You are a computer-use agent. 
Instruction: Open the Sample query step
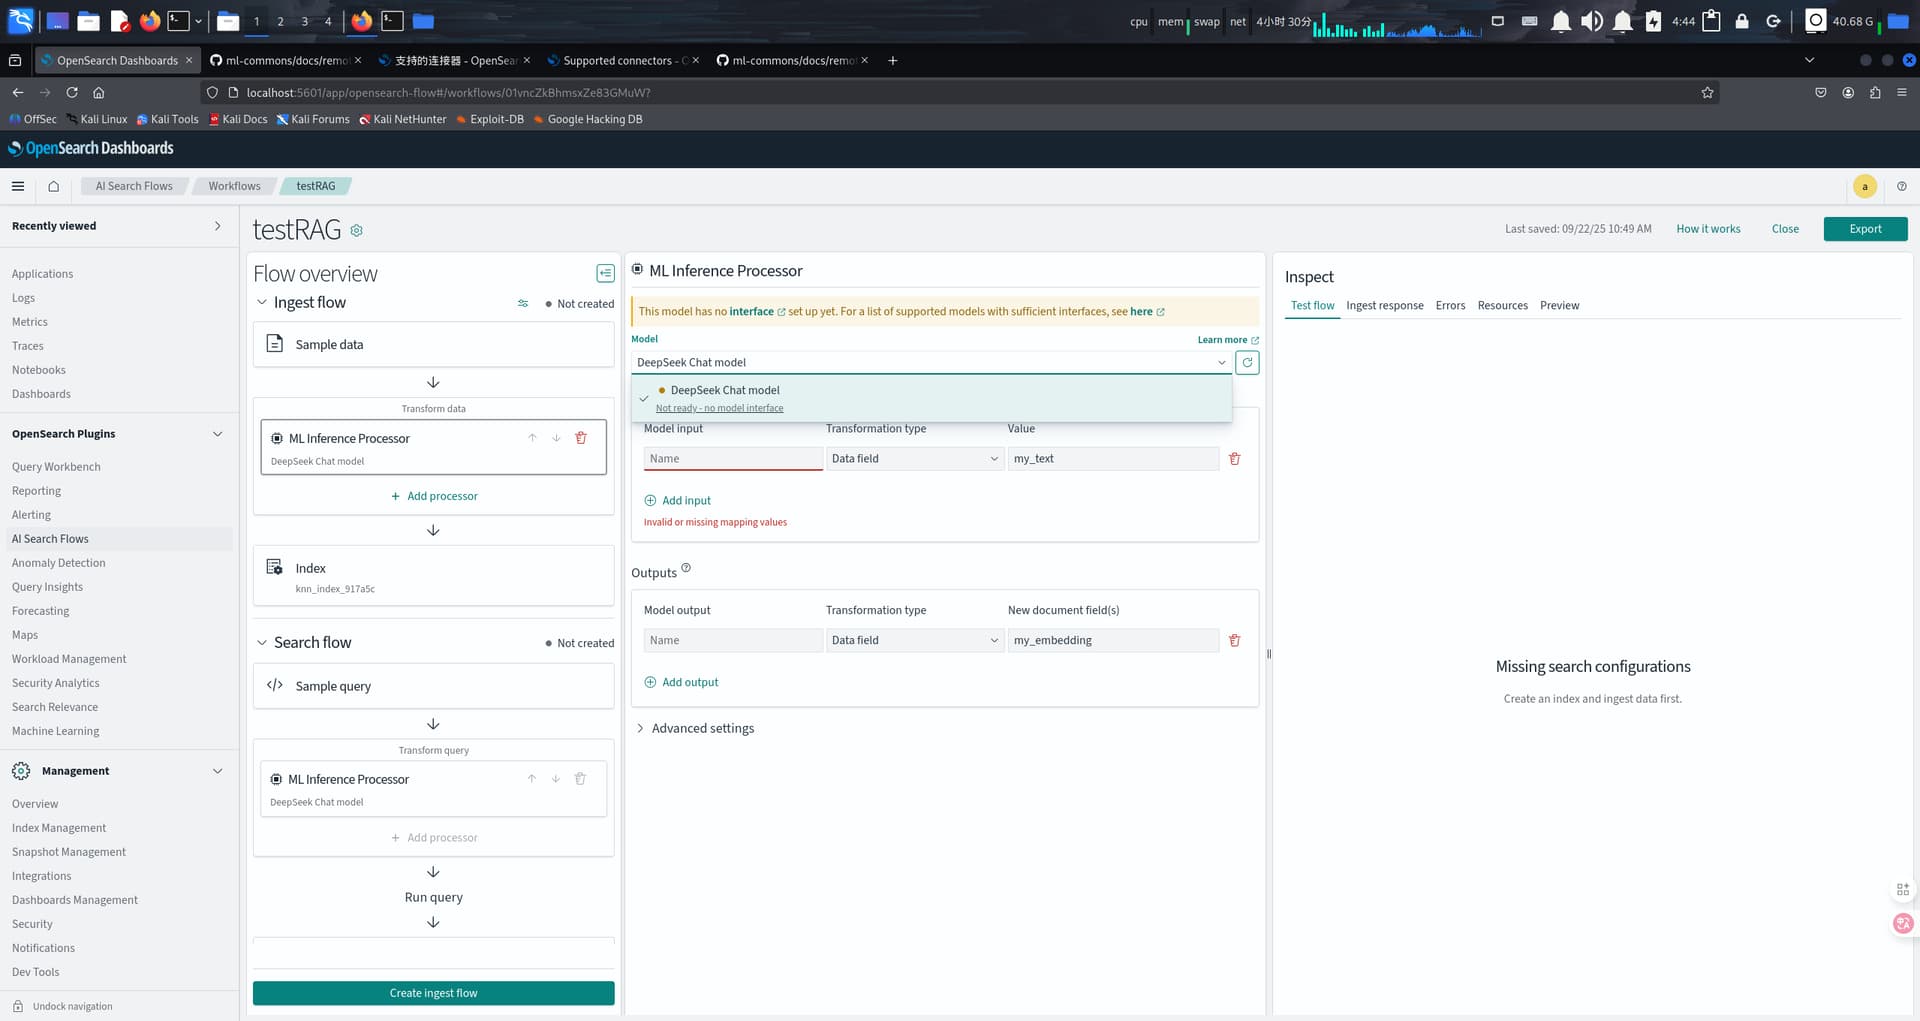(434, 686)
